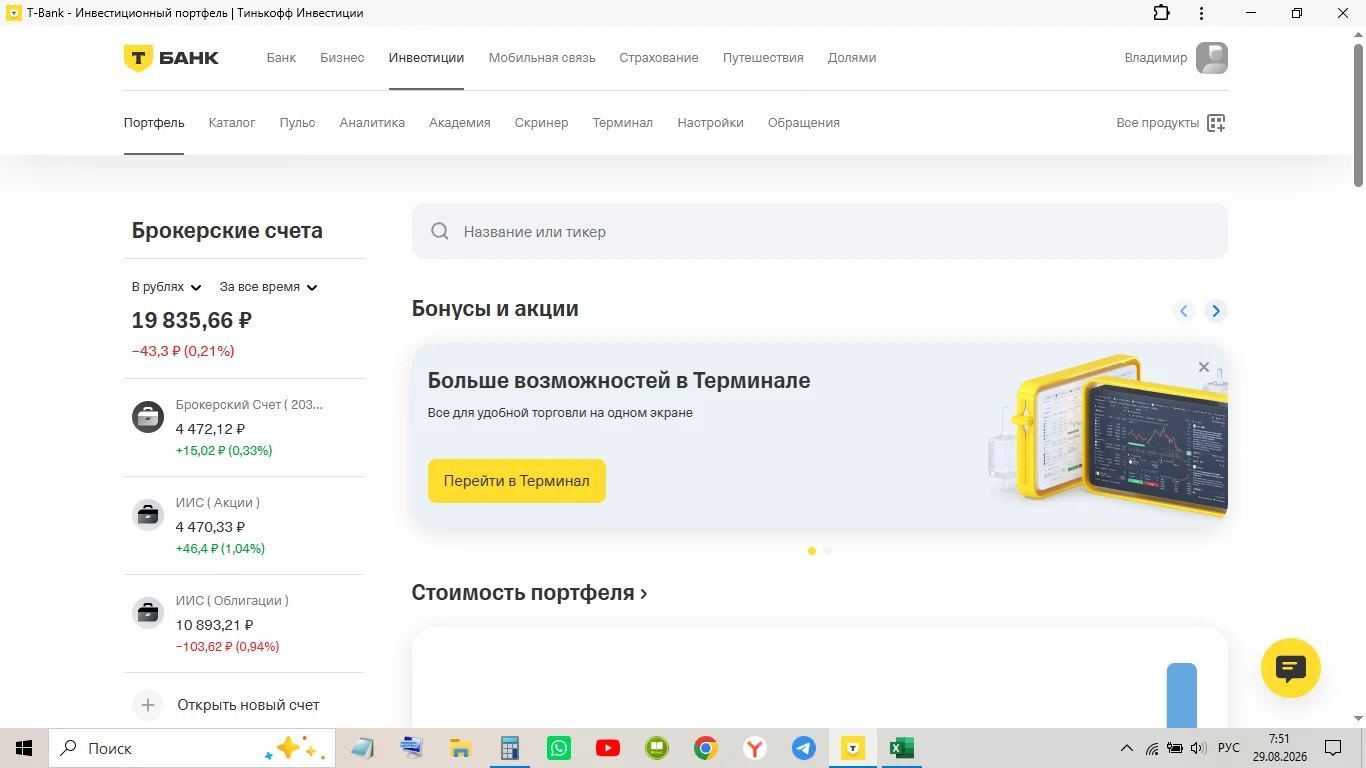Open the Обращения tab

[x=804, y=123]
